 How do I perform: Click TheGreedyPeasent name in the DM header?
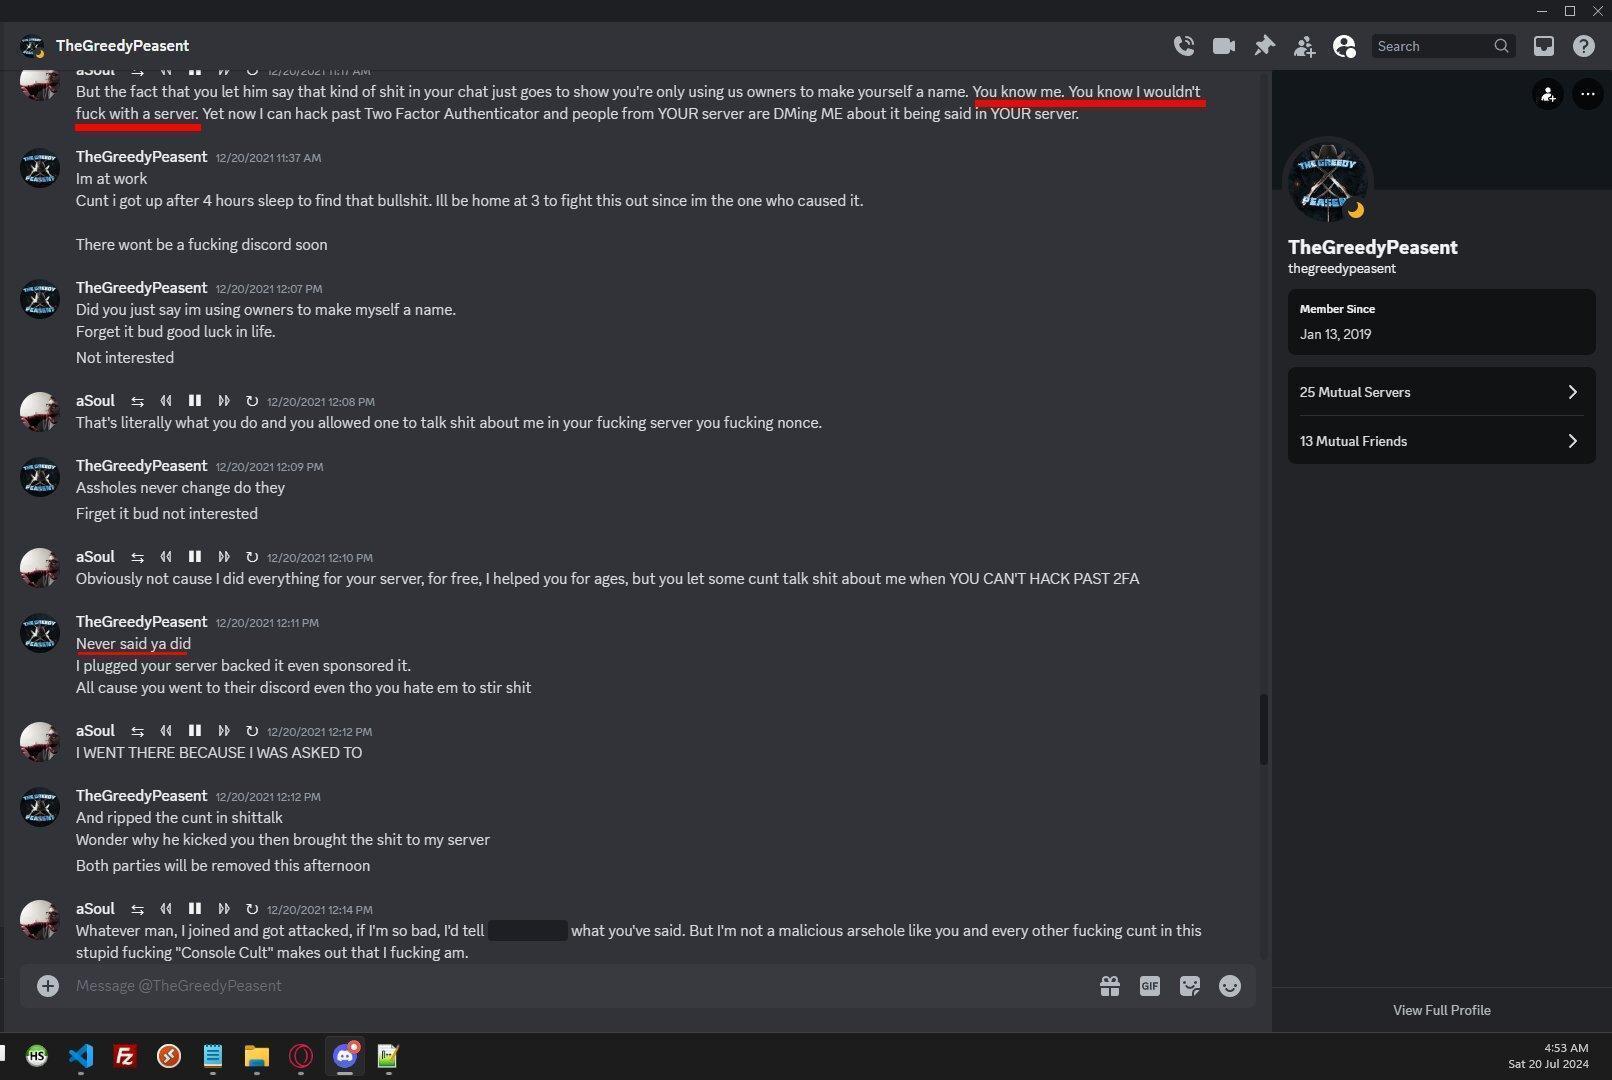coord(122,46)
